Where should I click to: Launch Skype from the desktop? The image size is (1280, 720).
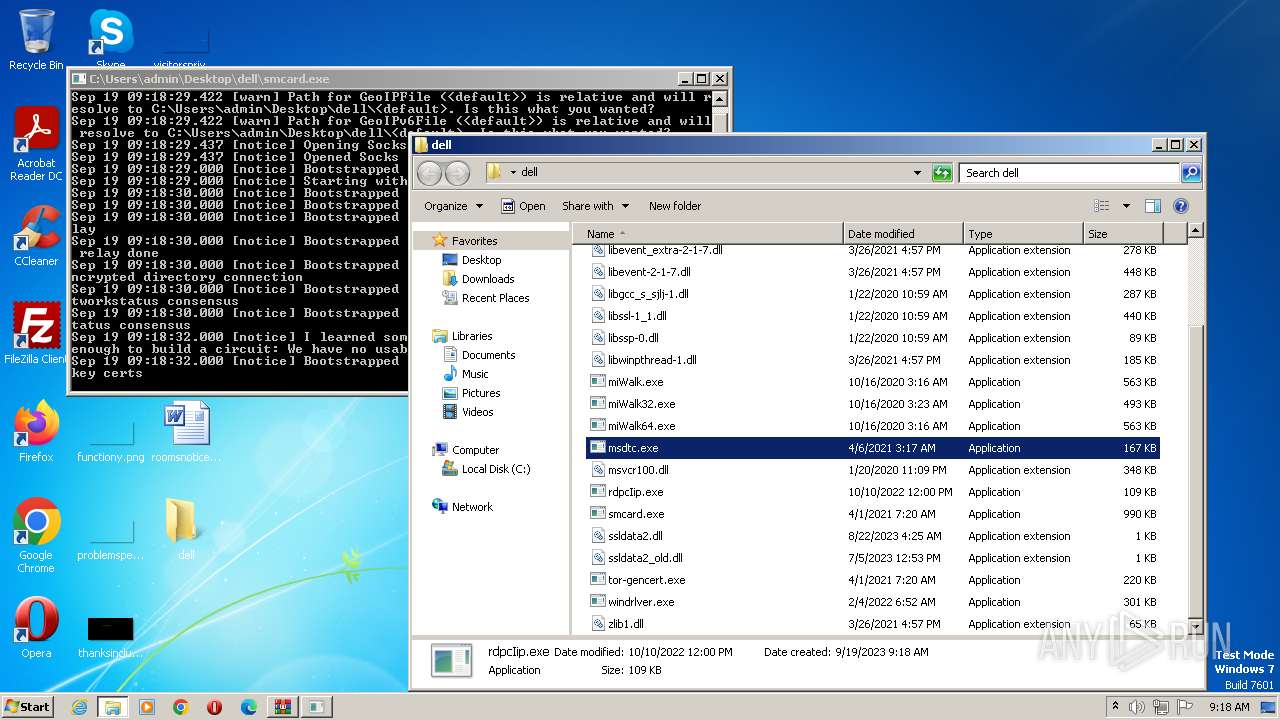pyautogui.click(x=111, y=39)
